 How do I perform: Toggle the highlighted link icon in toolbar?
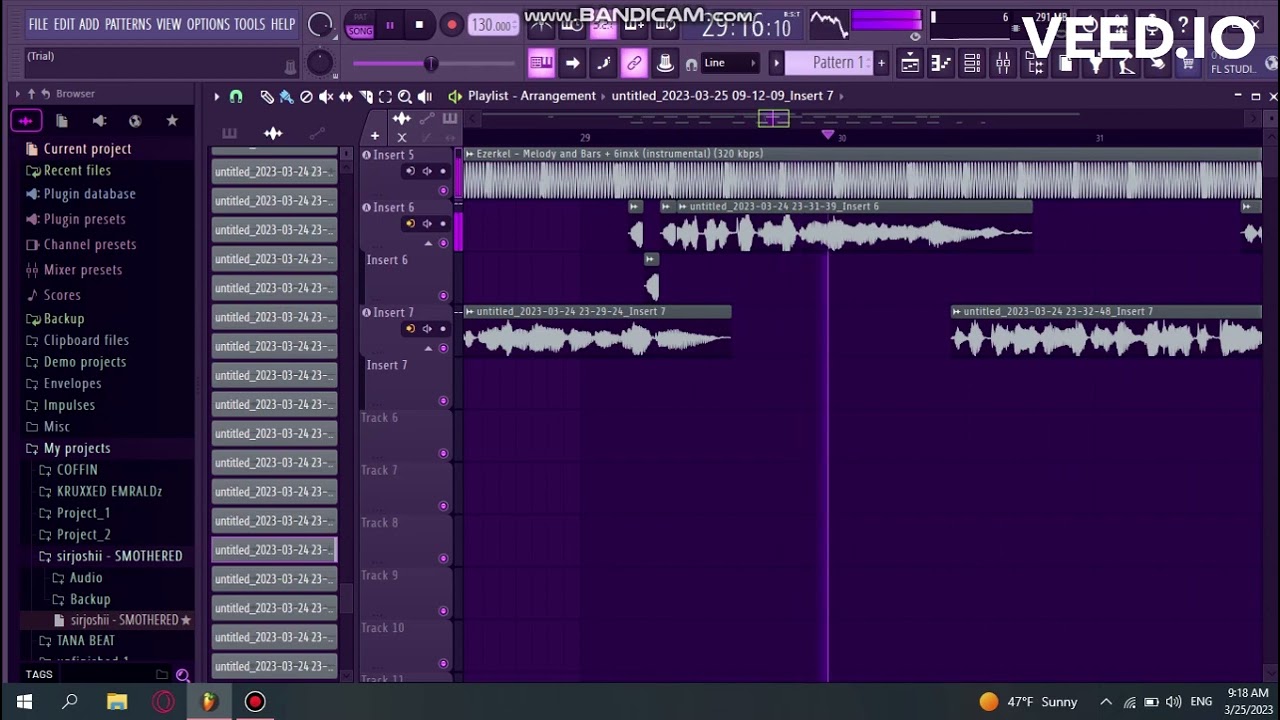tap(634, 63)
